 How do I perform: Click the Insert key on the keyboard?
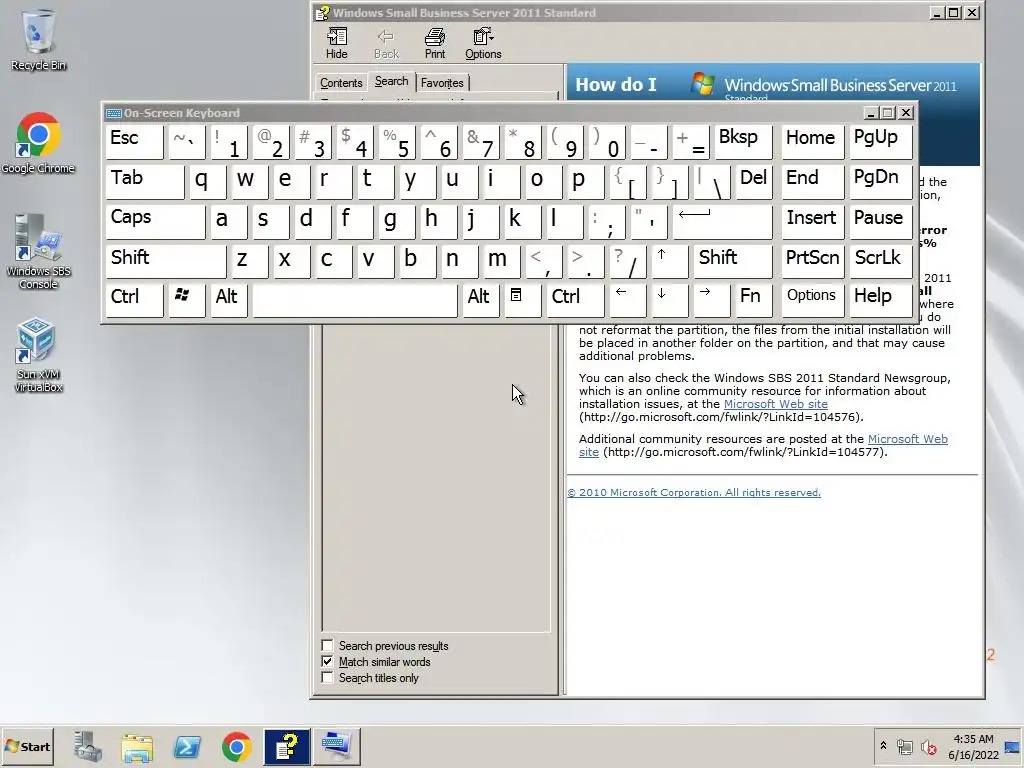tap(812, 221)
